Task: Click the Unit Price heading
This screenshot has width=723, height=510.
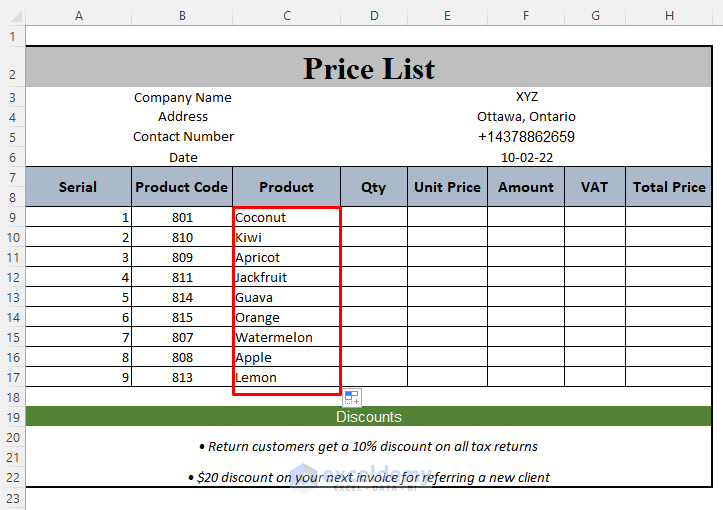Action: [x=447, y=187]
